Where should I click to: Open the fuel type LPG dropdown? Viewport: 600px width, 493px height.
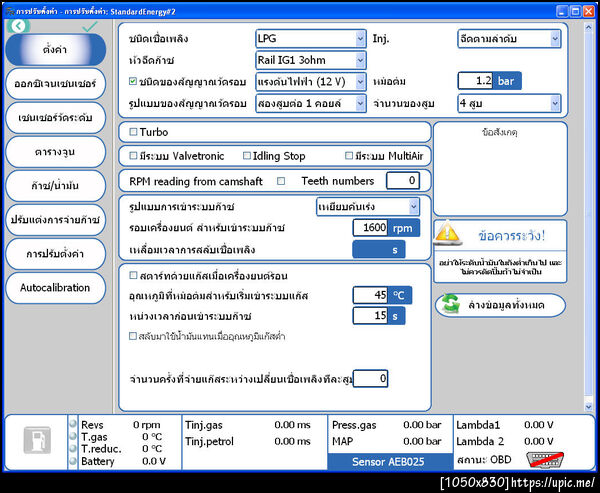[311, 39]
